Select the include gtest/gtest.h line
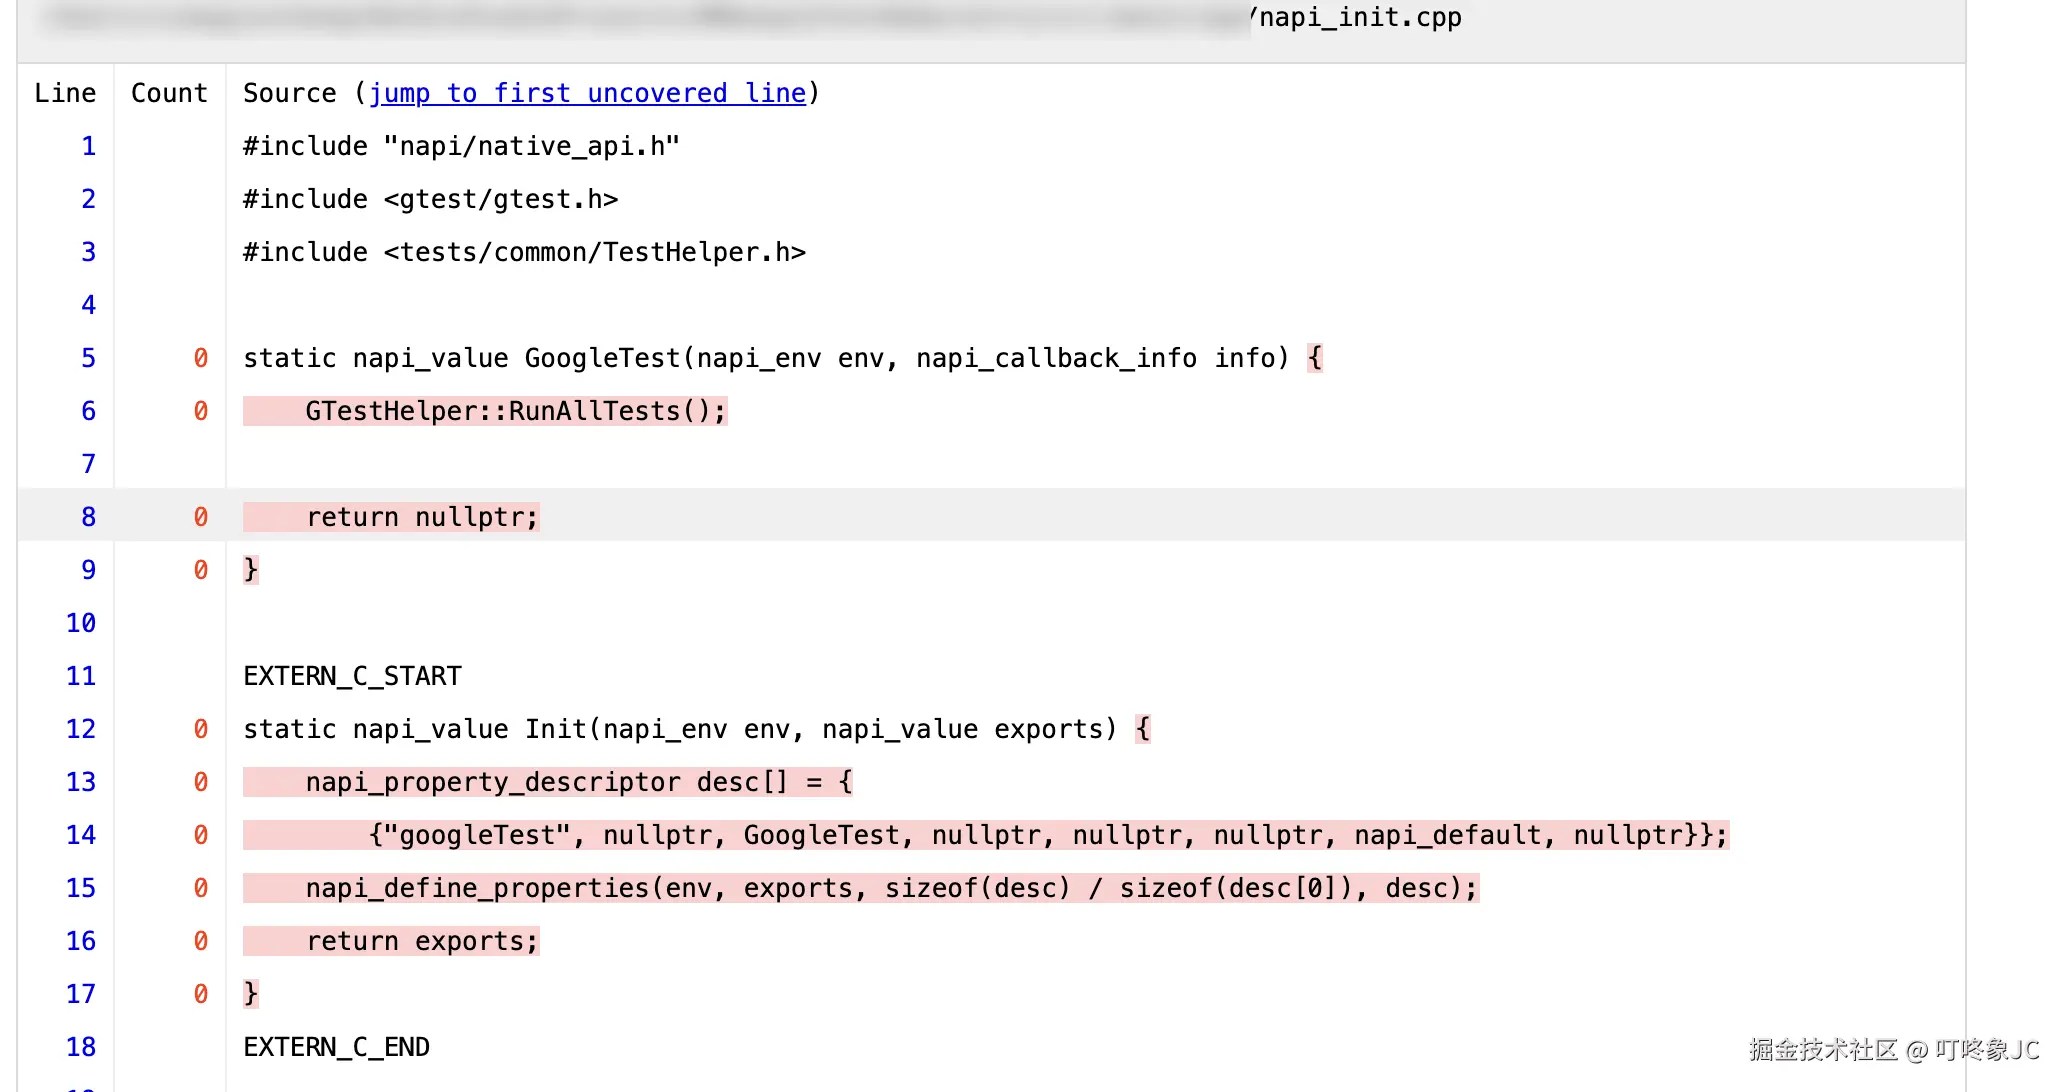 tap(430, 198)
